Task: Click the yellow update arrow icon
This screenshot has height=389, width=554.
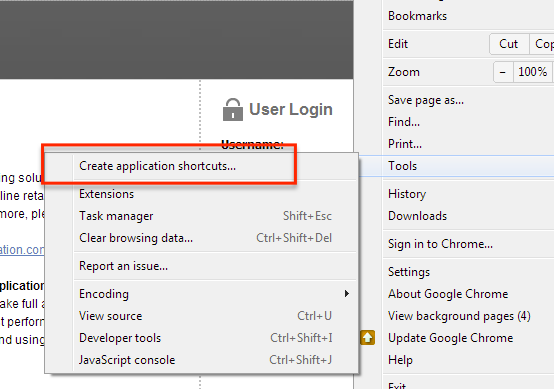Action: click(x=367, y=338)
